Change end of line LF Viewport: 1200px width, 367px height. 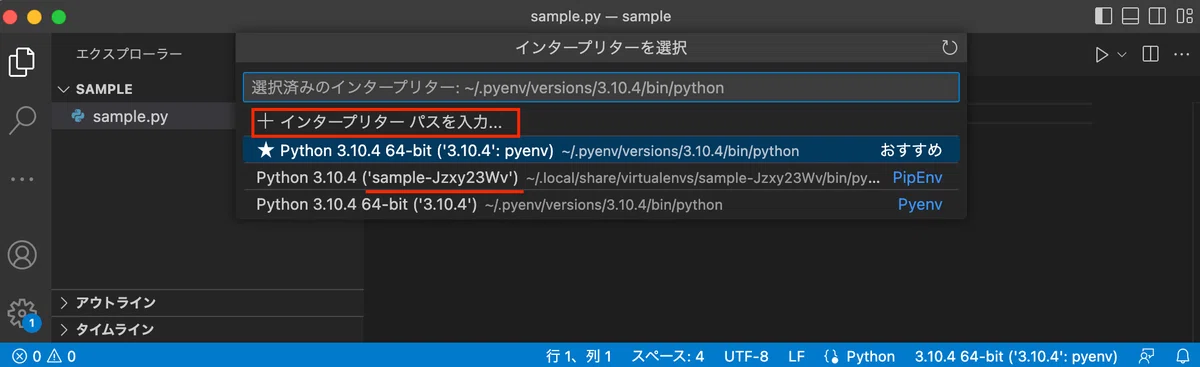pos(796,355)
